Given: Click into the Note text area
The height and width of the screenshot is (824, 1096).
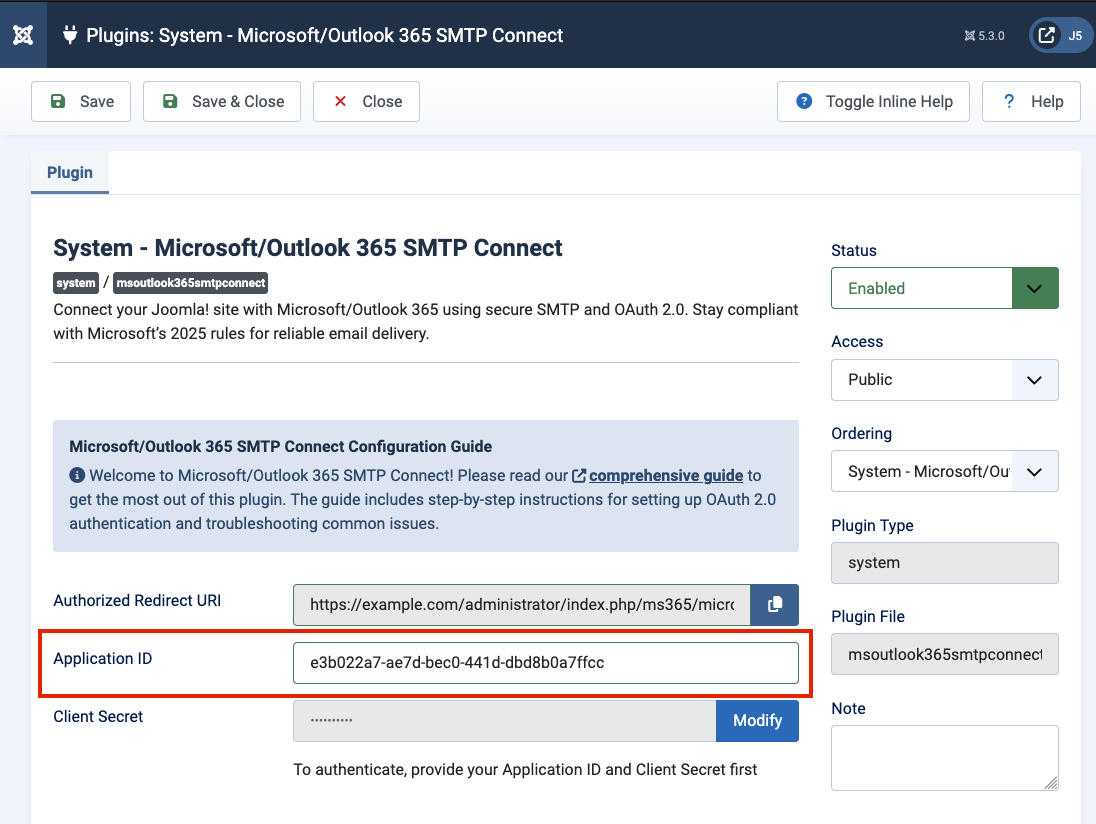Looking at the screenshot, I should (x=944, y=758).
